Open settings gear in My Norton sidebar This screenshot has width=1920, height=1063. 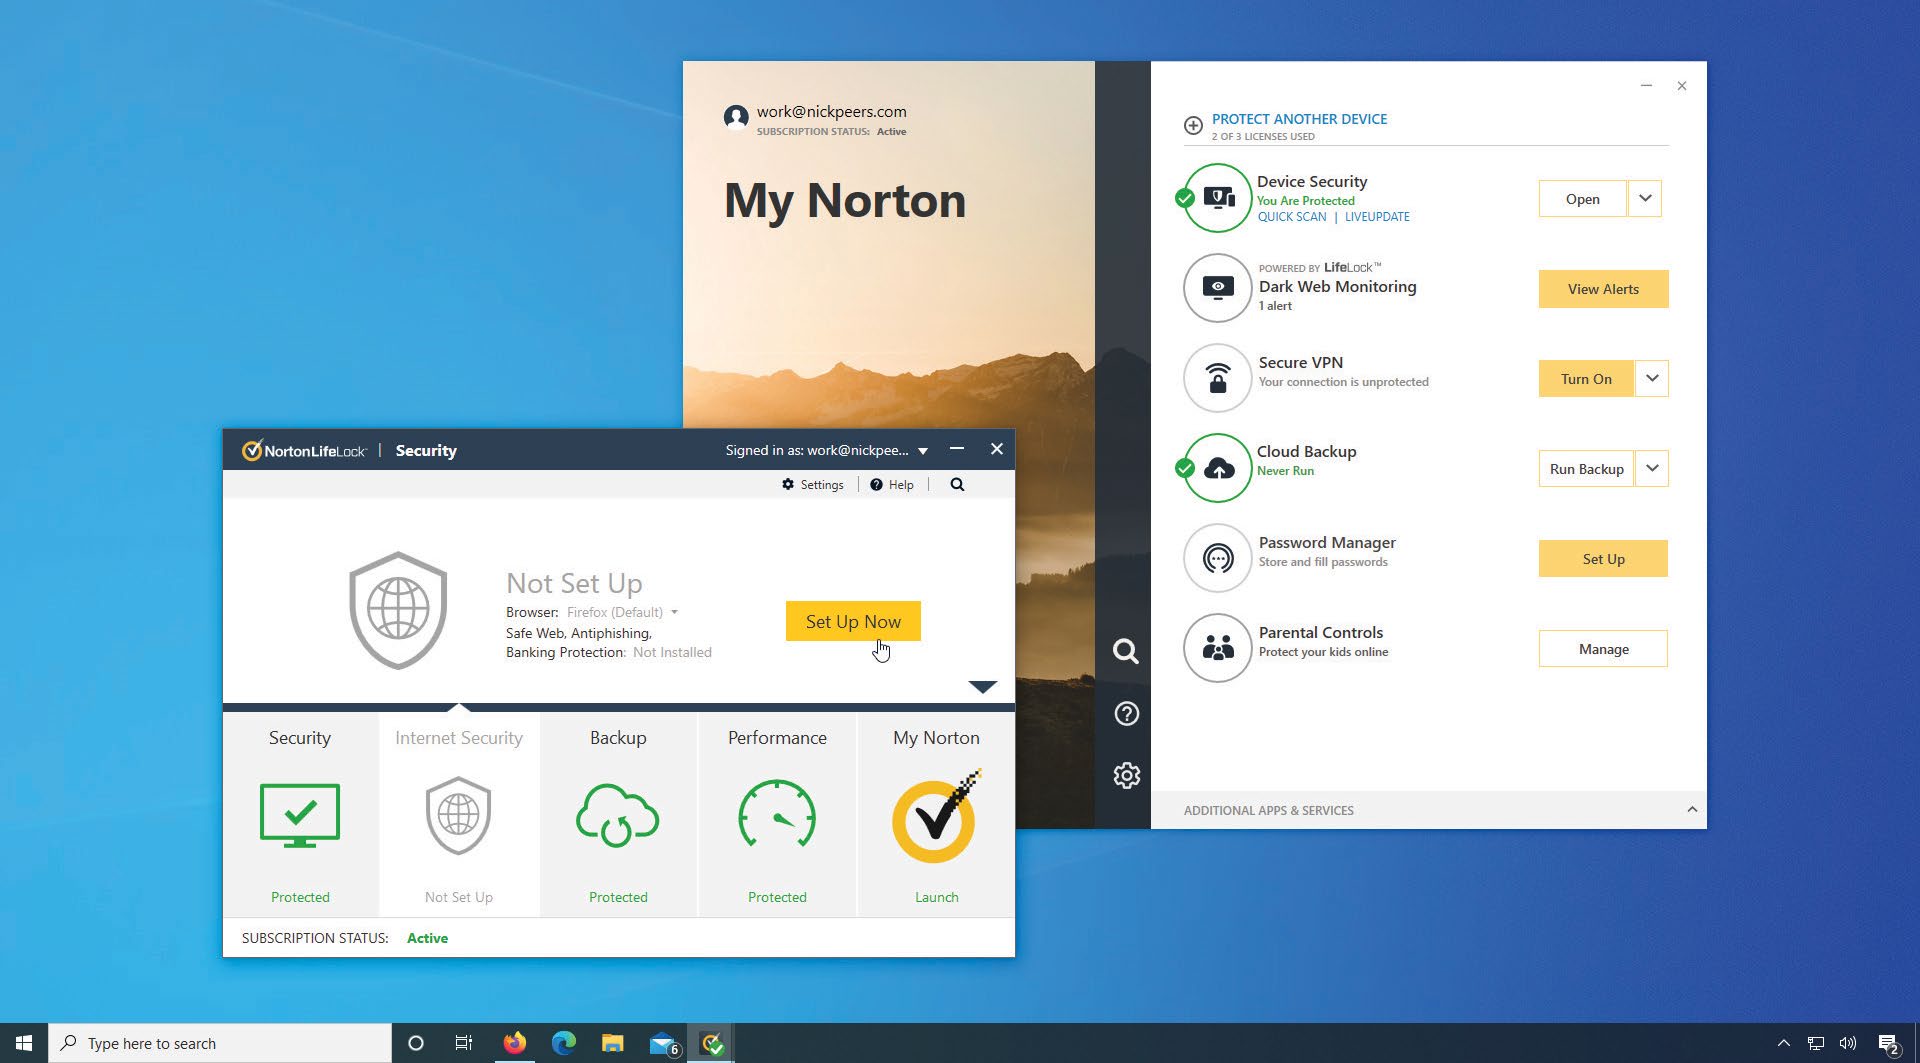(1126, 775)
